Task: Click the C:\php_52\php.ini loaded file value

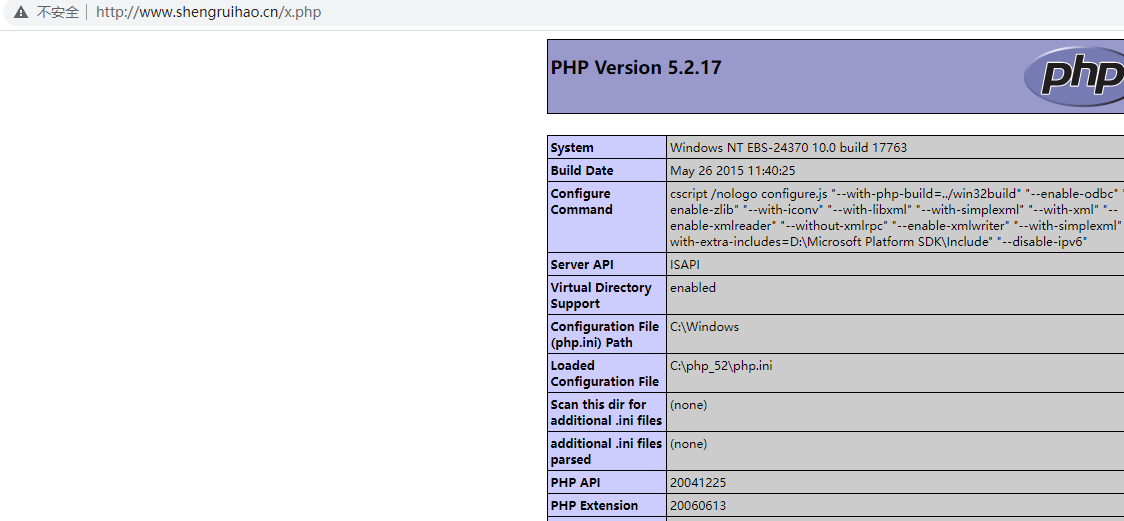Action: pos(720,366)
